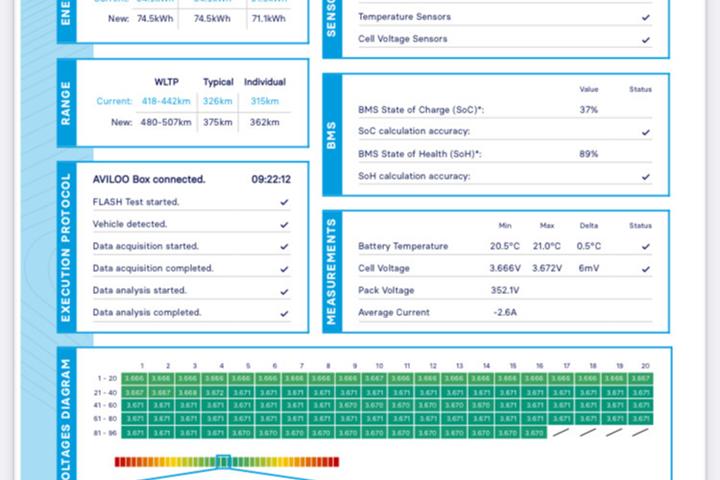Click the Data acquisition completed checkmark
Screen dimensions: 720x480
click(x=284, y=269)
